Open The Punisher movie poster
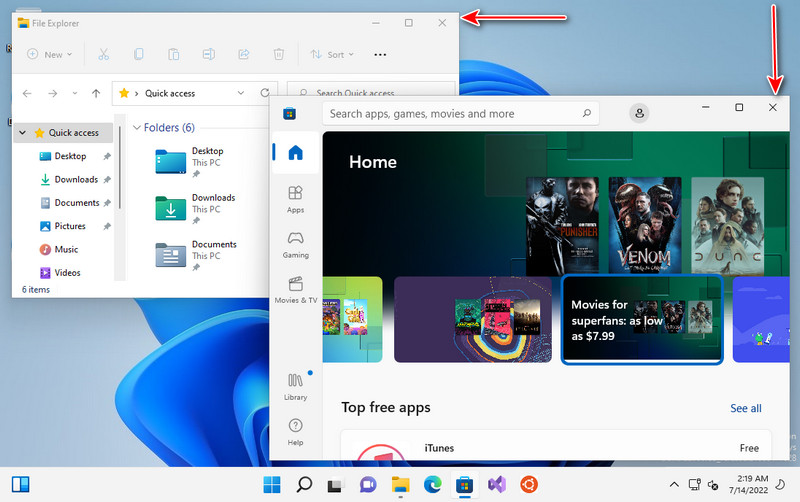This screenshot has height=502, width=800. [x=562, y=225]
